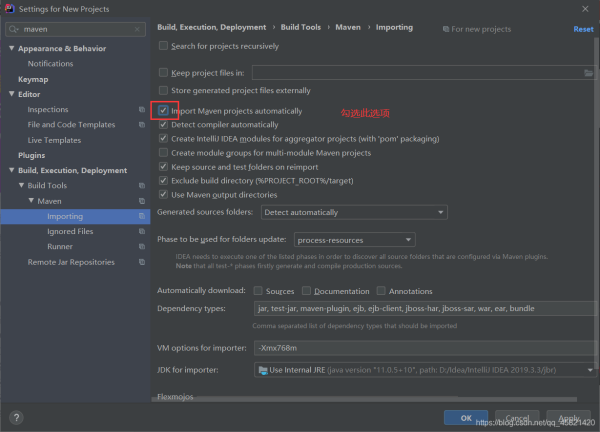Check Keep project files in option
This screenshot has width=600, height=432.
[x=163, y=73]
